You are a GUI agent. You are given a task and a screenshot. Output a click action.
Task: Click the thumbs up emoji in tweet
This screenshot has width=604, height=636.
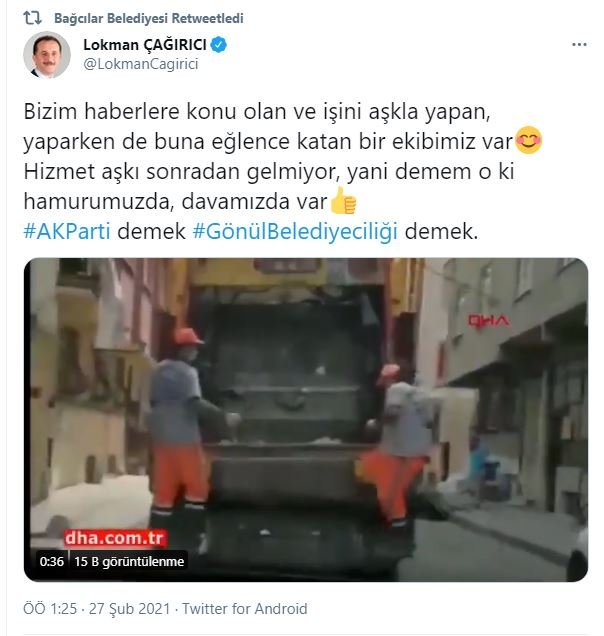[343, 200]
